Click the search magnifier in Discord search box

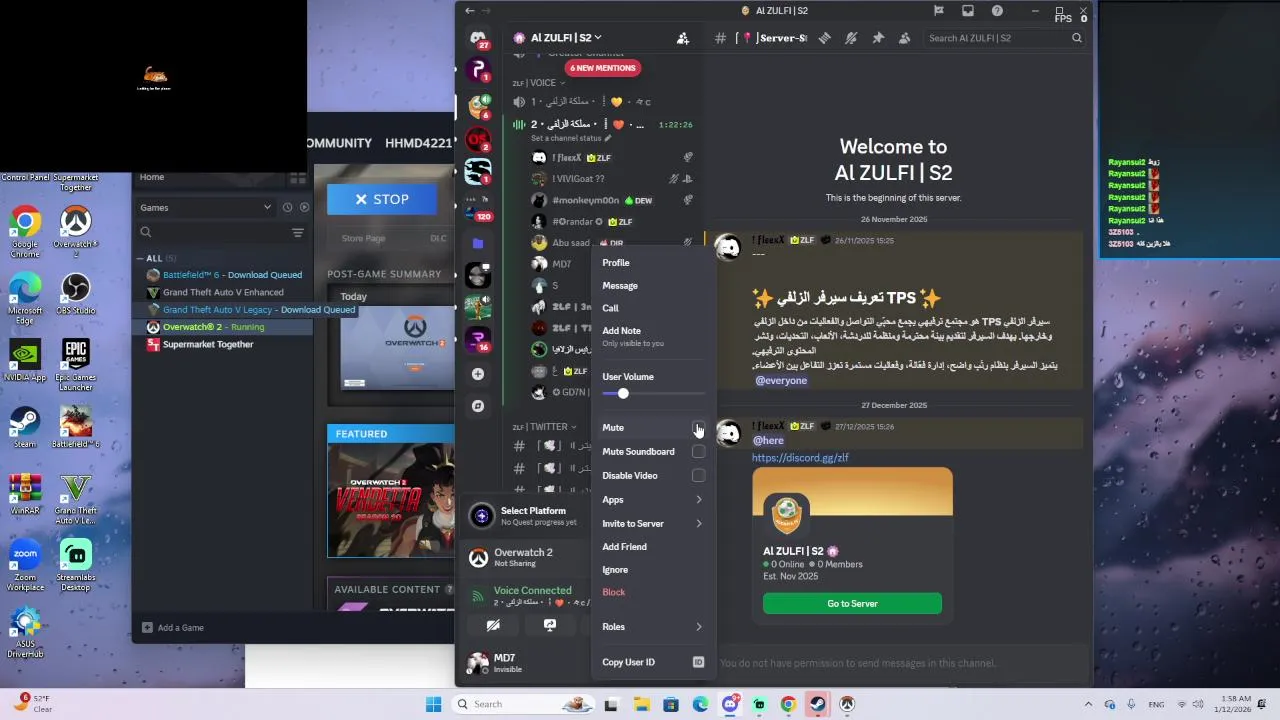[1077, 38]
